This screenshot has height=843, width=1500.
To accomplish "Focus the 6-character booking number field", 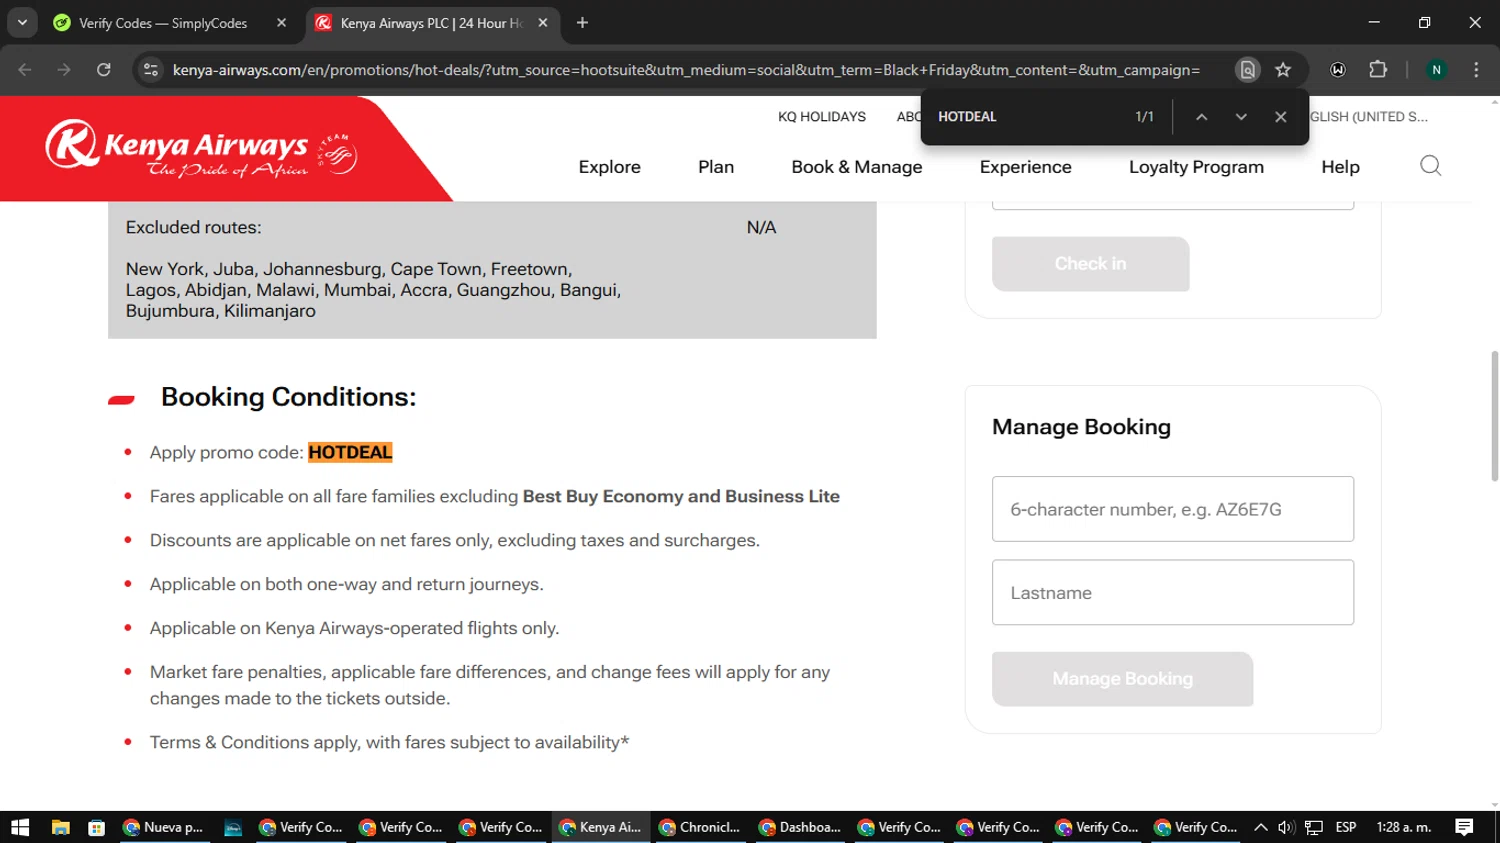I will coord(1173,509).
